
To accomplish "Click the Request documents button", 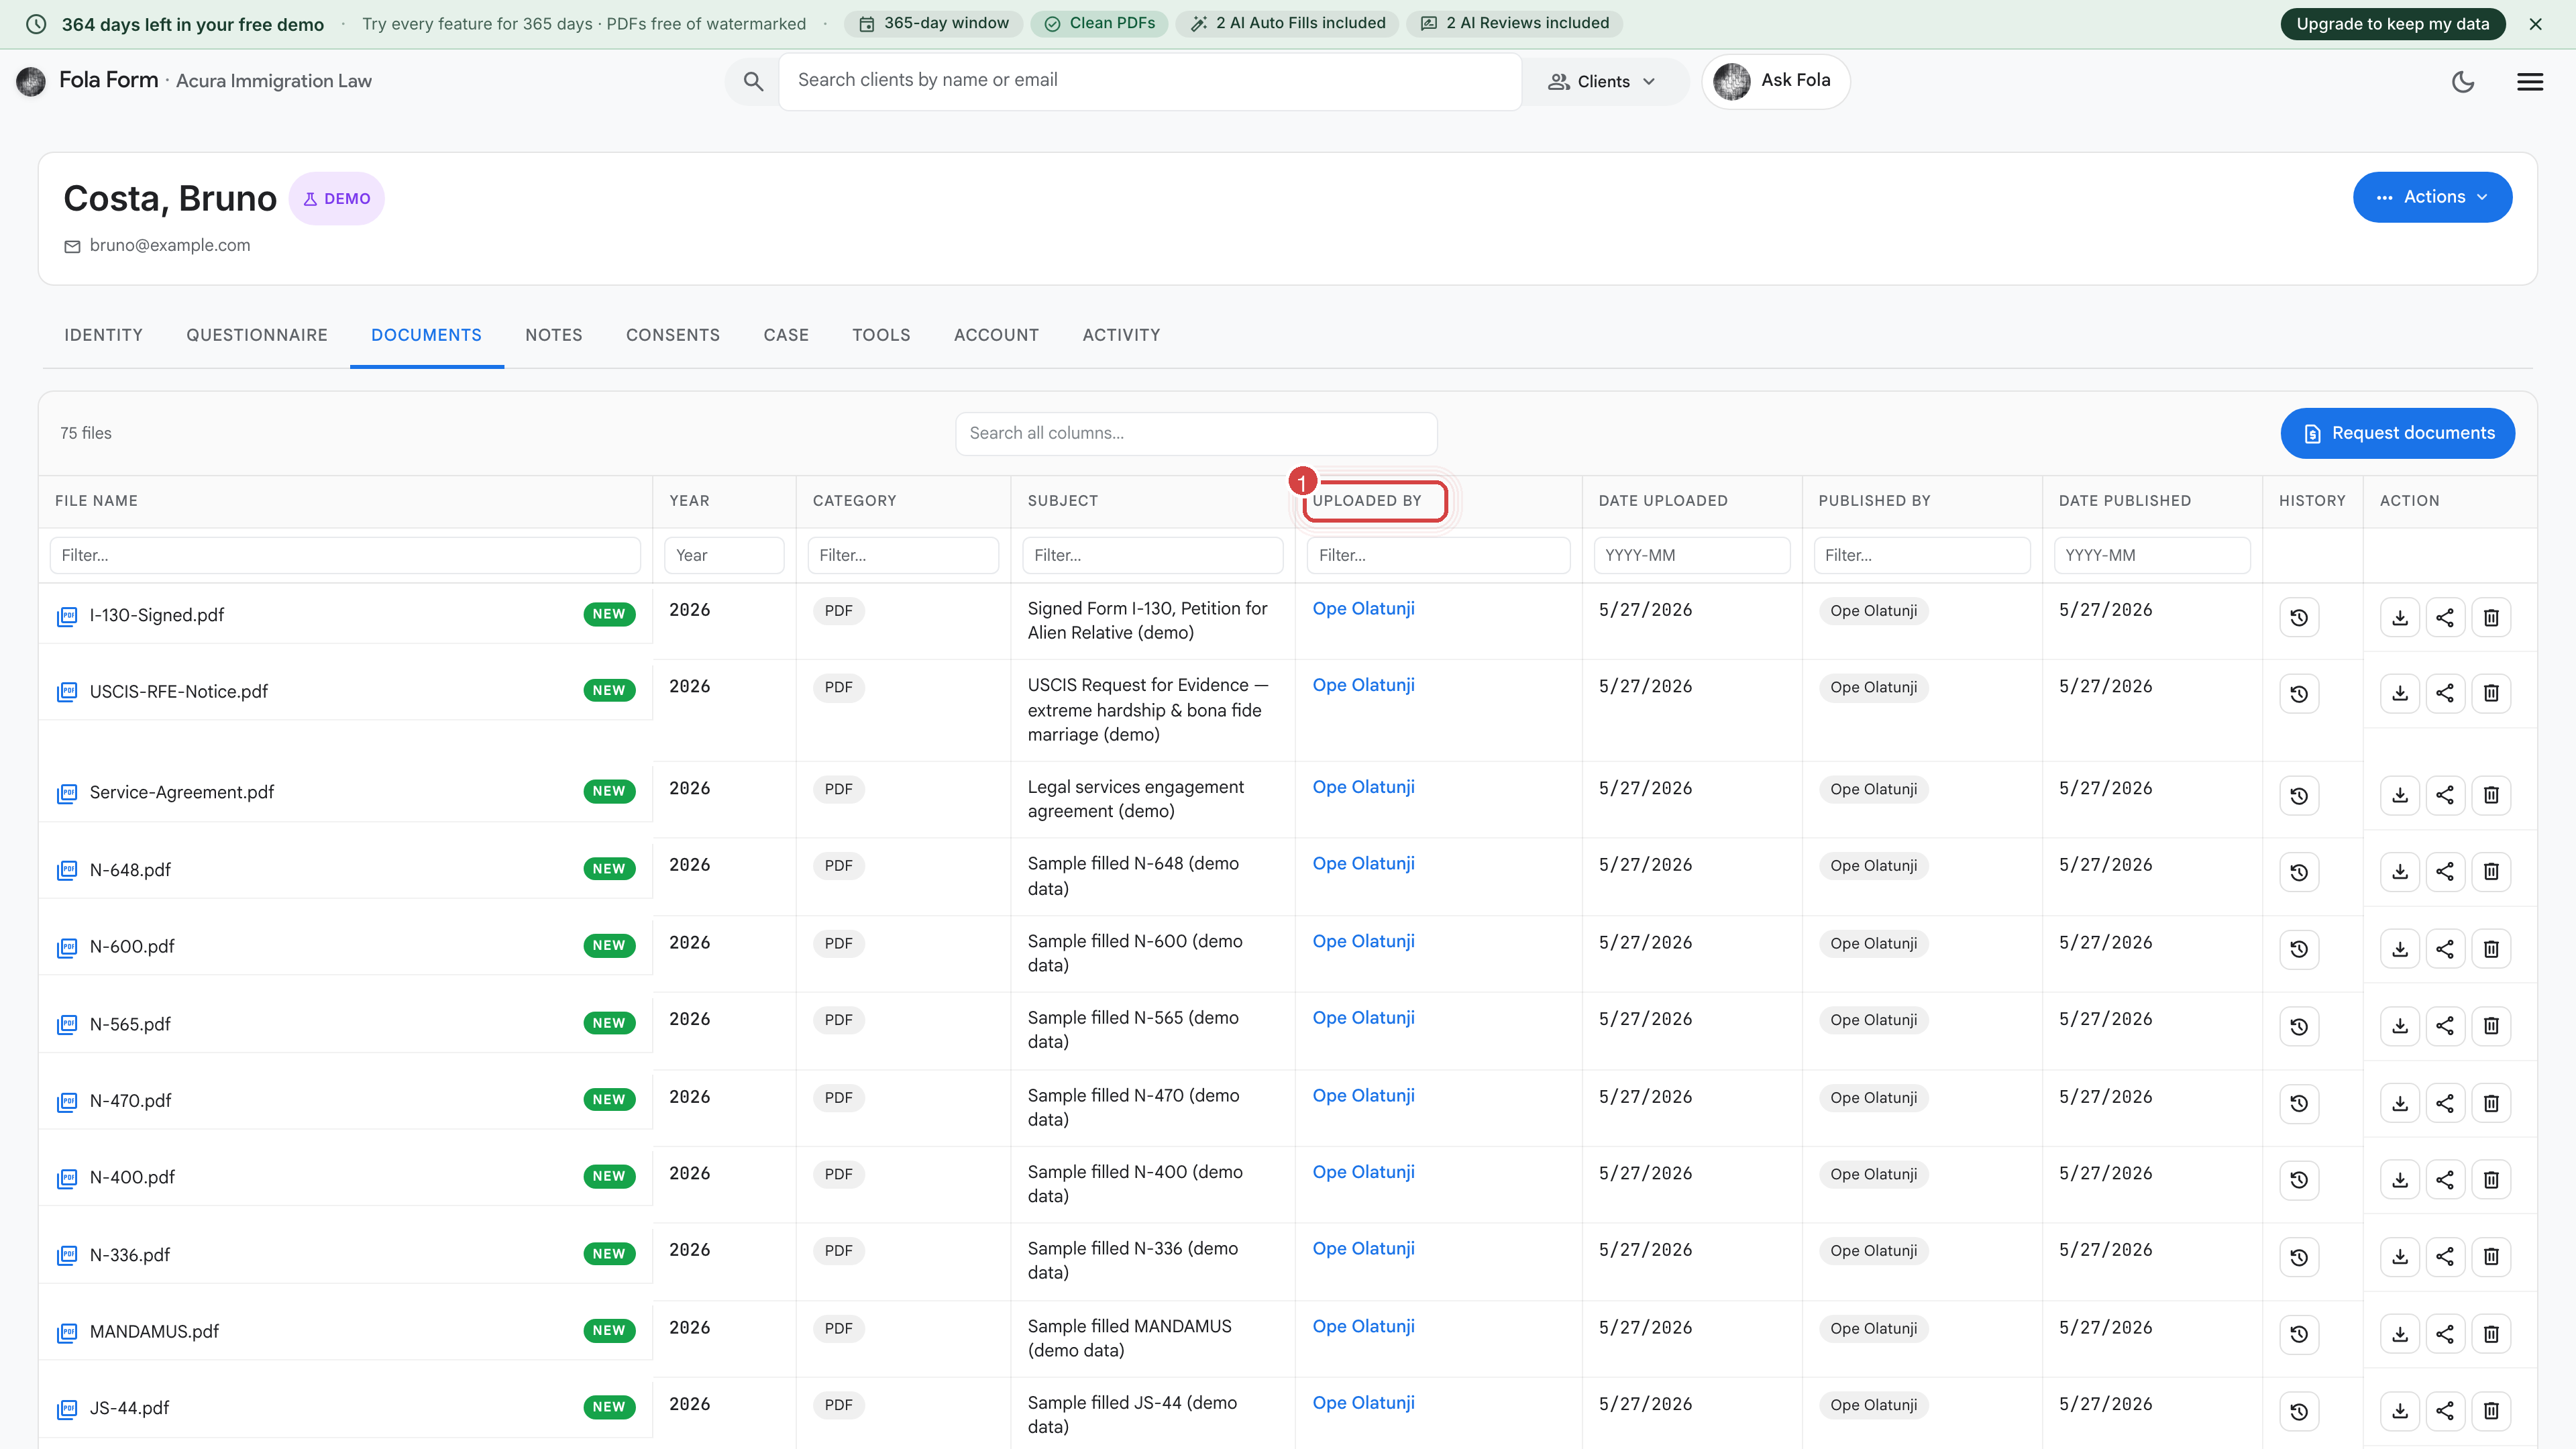I will (x=2397, y=433).
